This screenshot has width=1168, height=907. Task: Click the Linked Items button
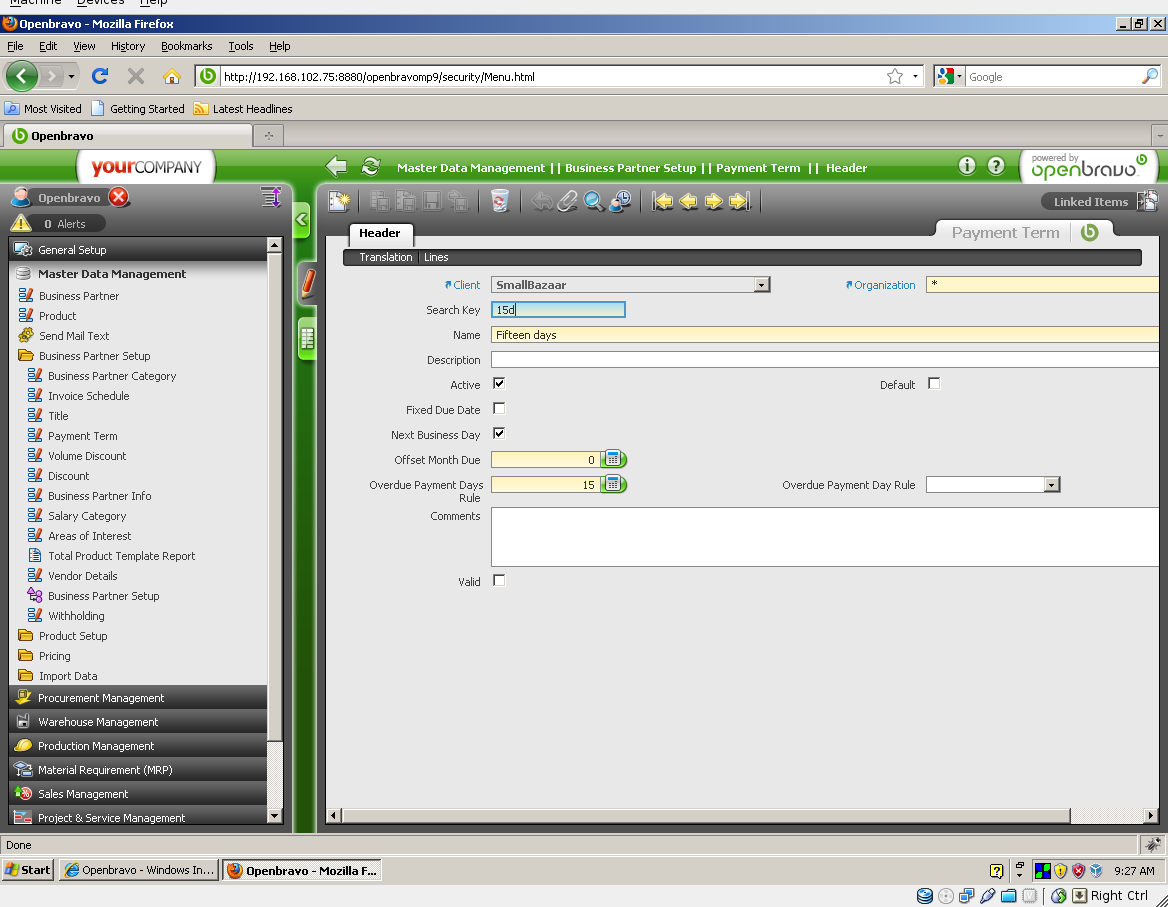pyautogui.click(x=1090, y=202)
